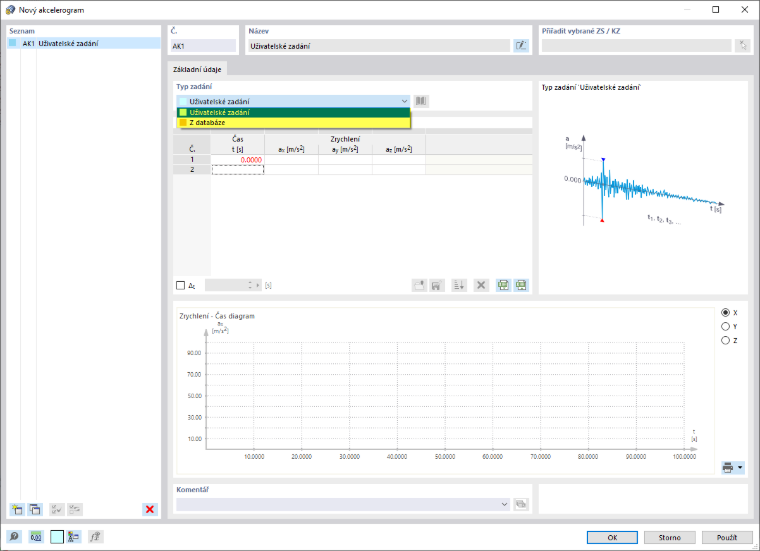760x551 pixels.
Task: Click the light blue color swatch at bottom left
Action: point(57,536)
